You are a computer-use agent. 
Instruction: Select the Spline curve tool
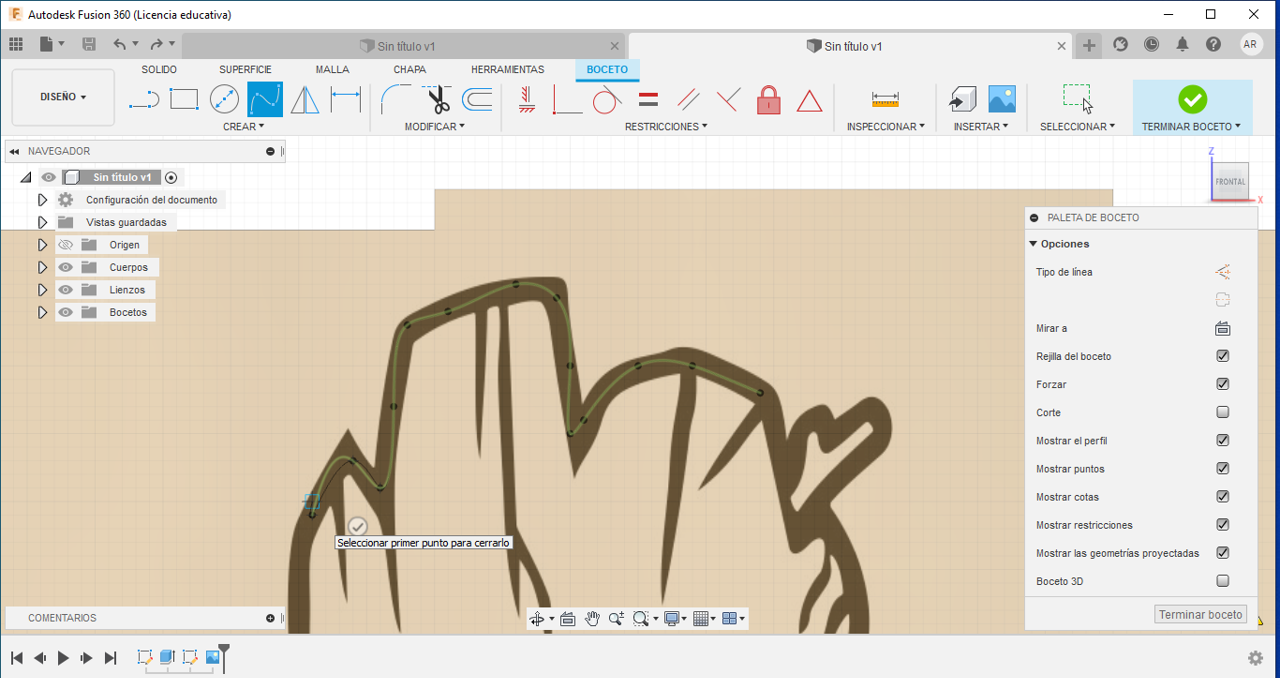click(265, 99)
